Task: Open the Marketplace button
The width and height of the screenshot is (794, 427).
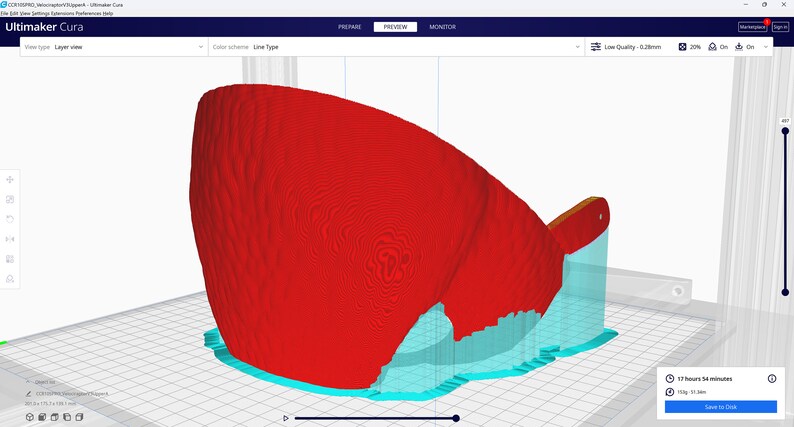Action: point(752,27)
